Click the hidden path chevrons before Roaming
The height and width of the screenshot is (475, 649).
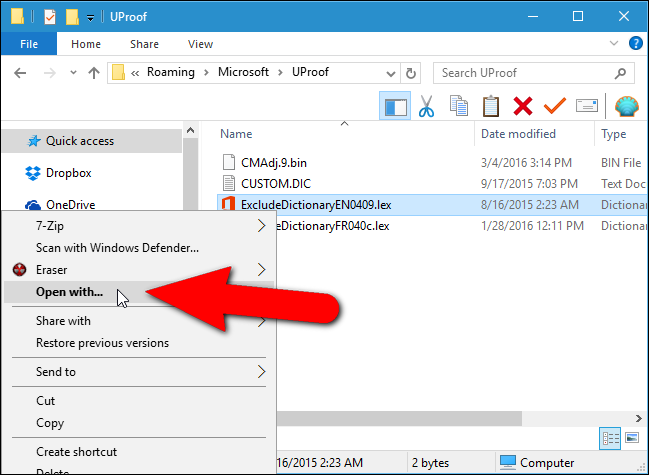[135, 73]
